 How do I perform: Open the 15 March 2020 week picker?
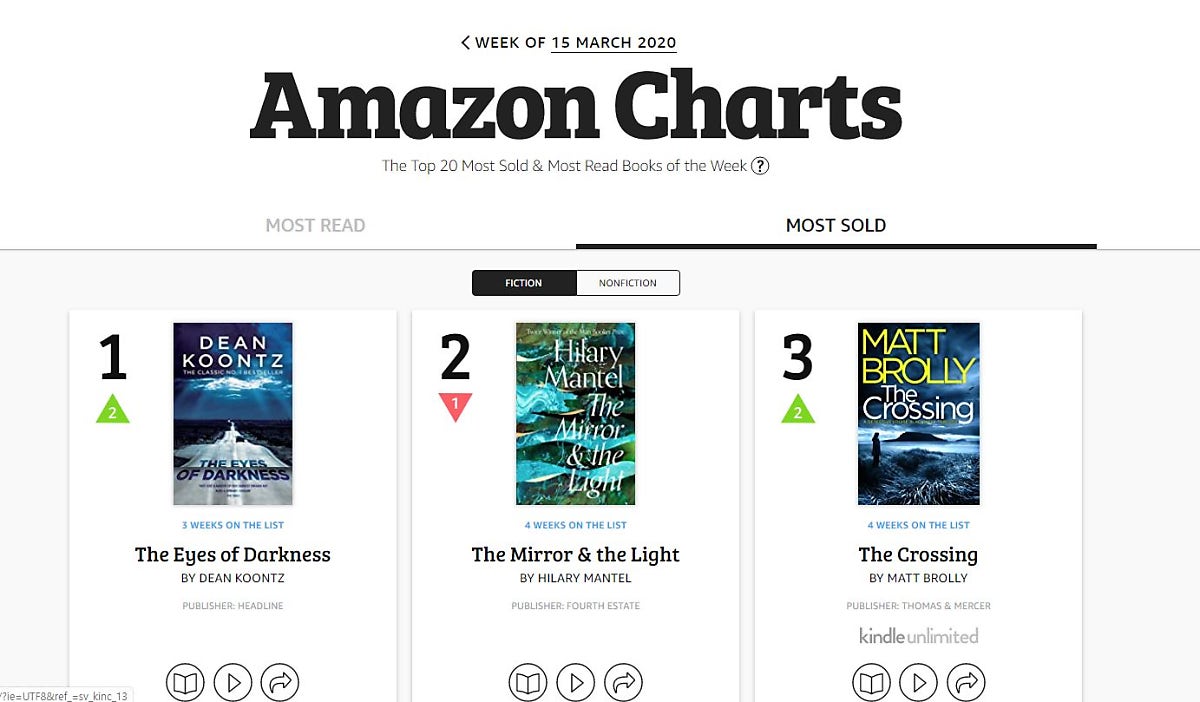click(613, 43)
